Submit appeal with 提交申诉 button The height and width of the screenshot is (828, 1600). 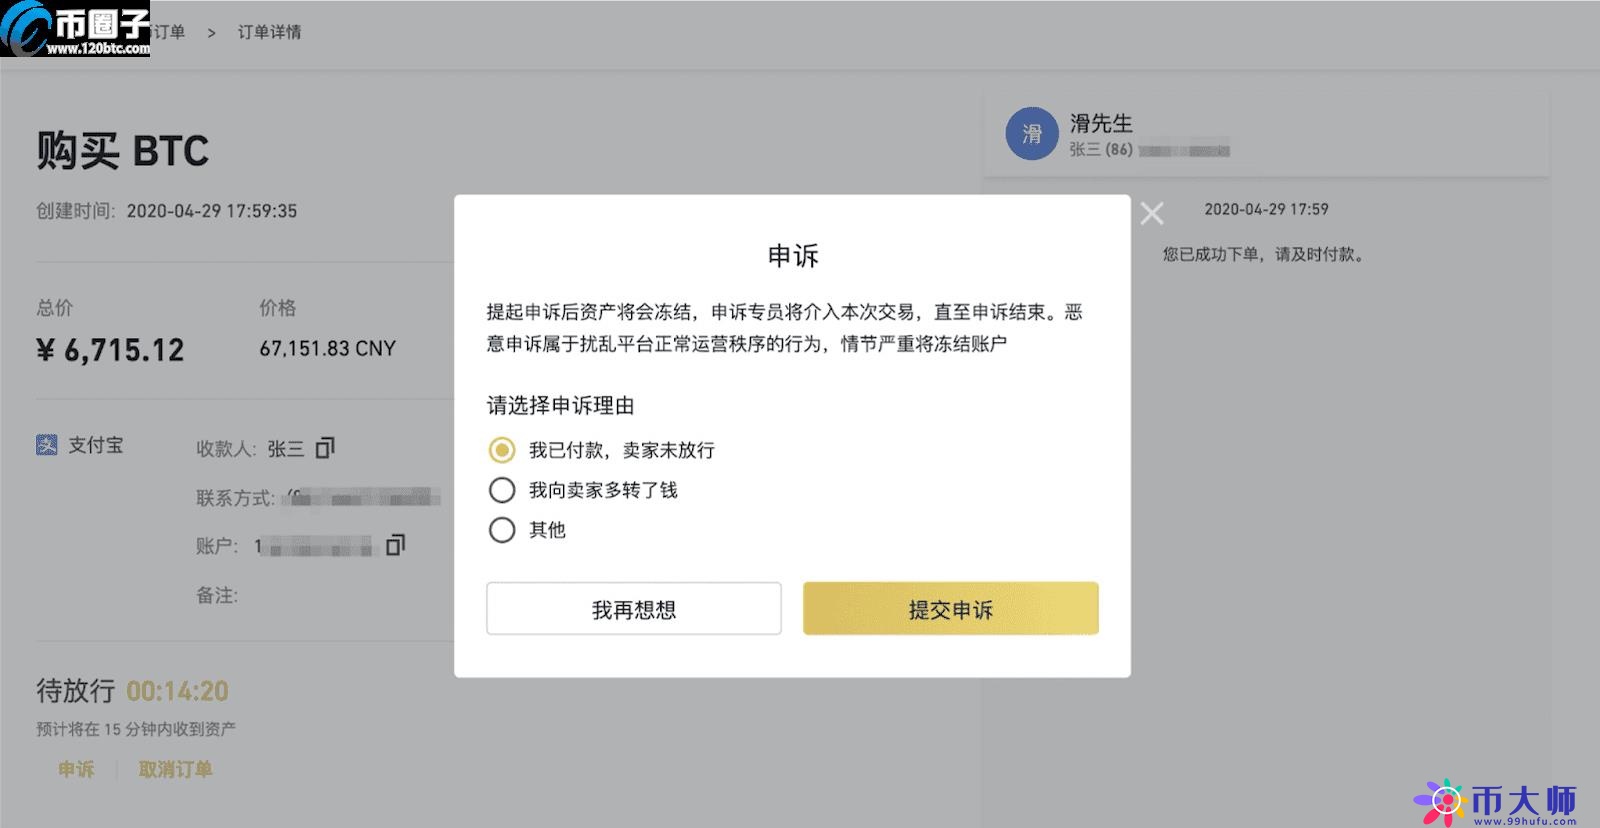pos(951,609)
